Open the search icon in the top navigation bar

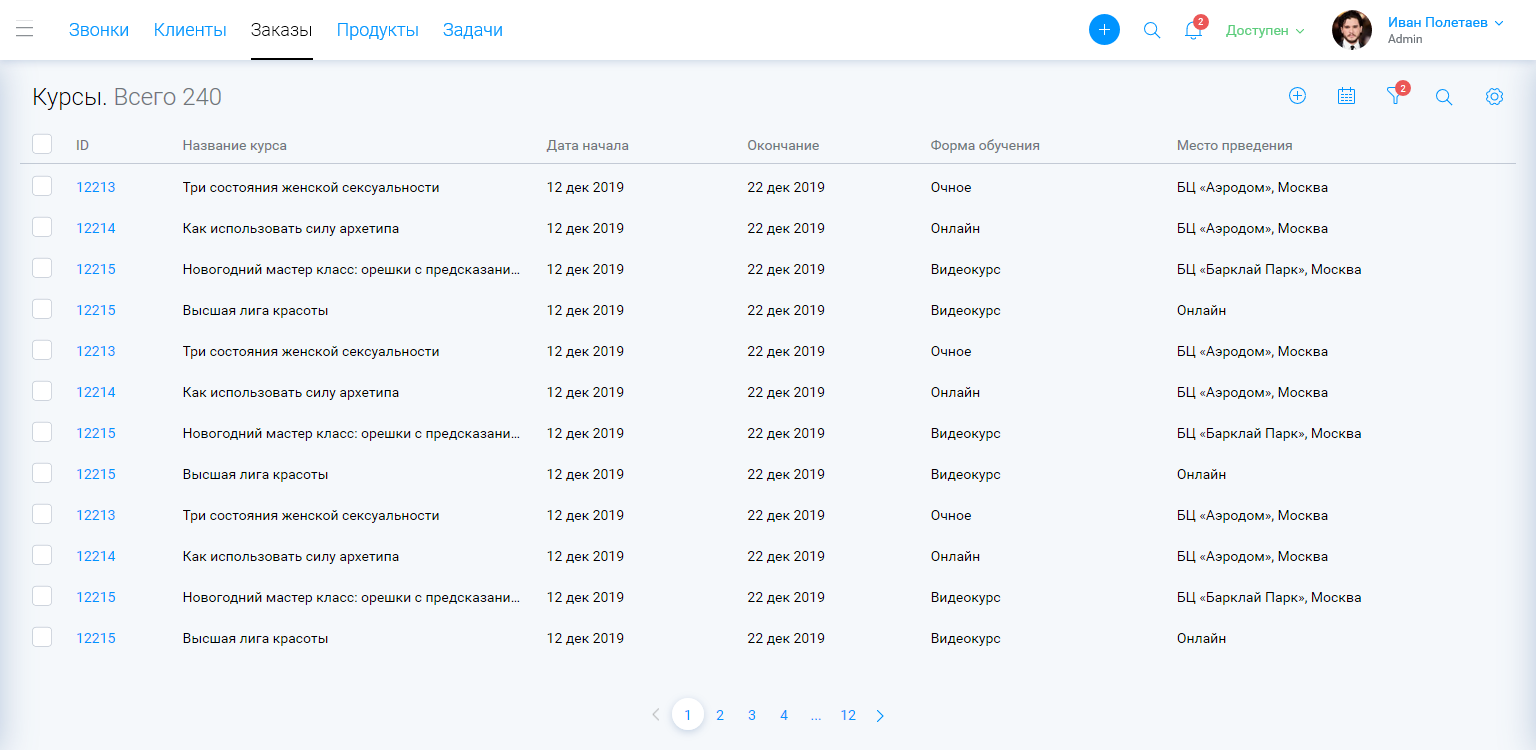pos(1152,30)
